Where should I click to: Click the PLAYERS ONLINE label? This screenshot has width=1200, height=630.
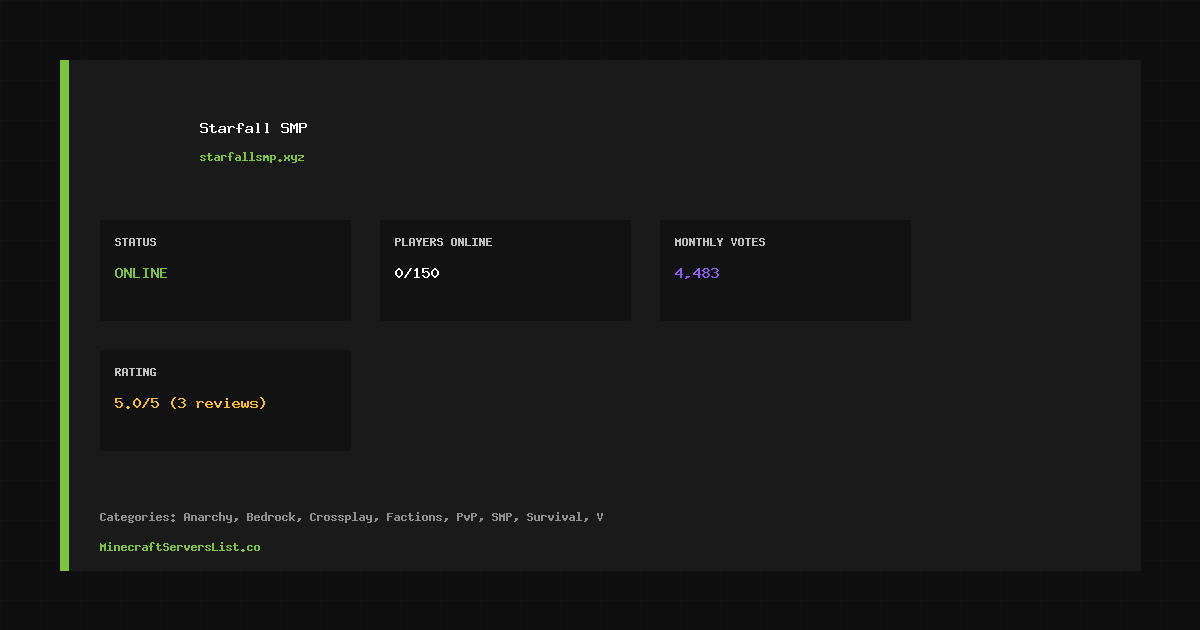click(443, 242)
